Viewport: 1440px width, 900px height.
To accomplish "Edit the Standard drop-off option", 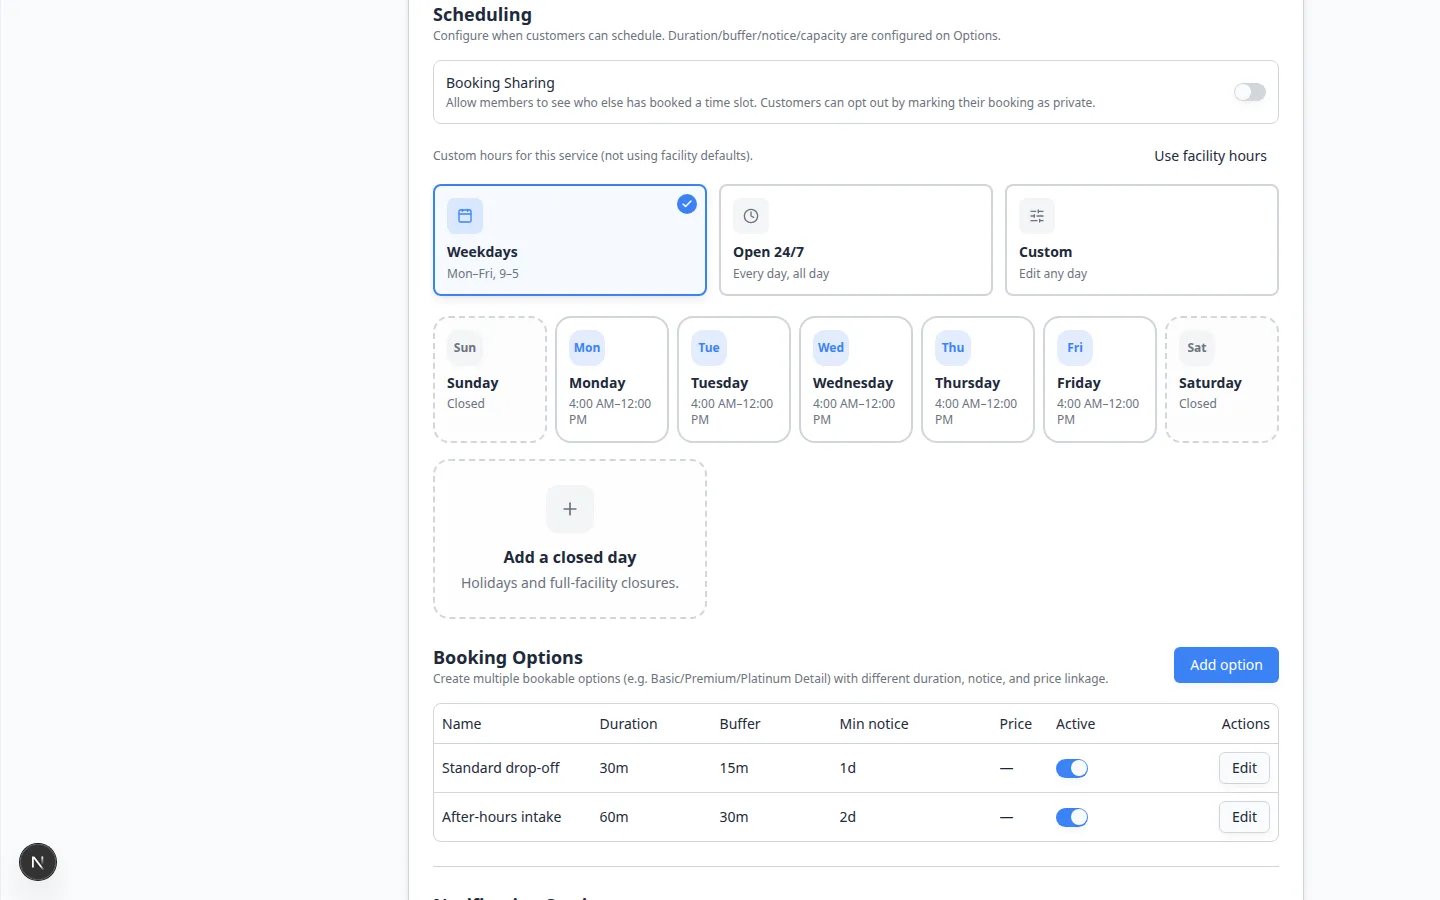I will pos(1244,768).
